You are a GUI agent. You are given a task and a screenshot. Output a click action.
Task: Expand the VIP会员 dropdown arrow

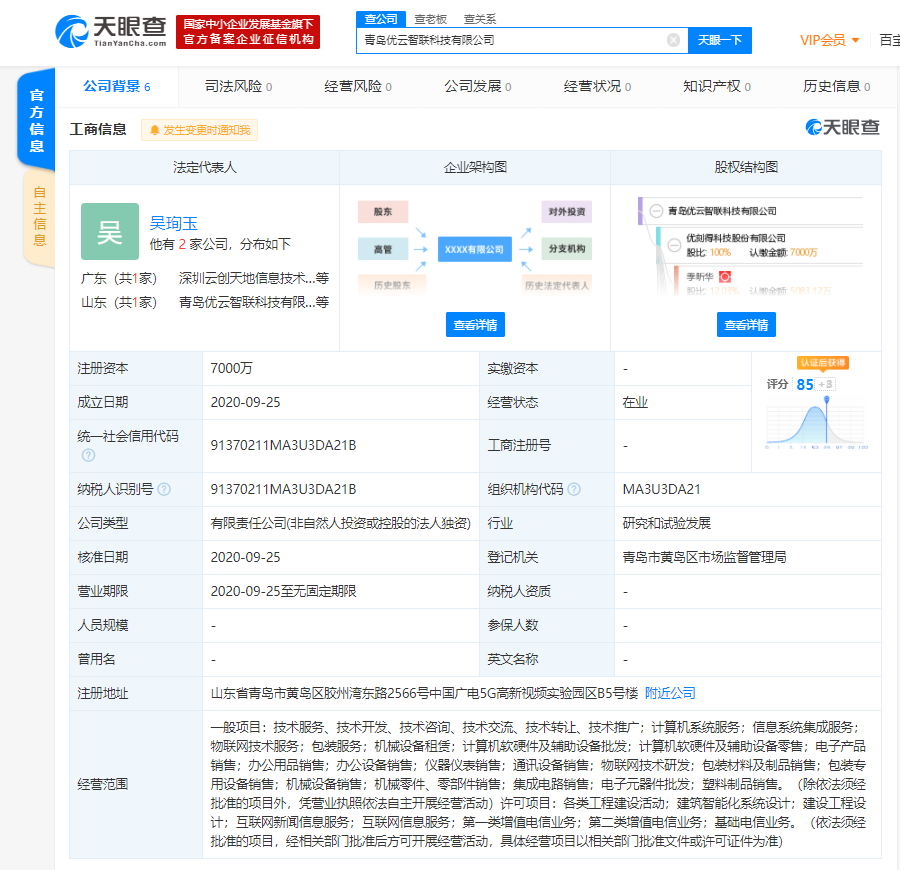[x=855, y=40]
